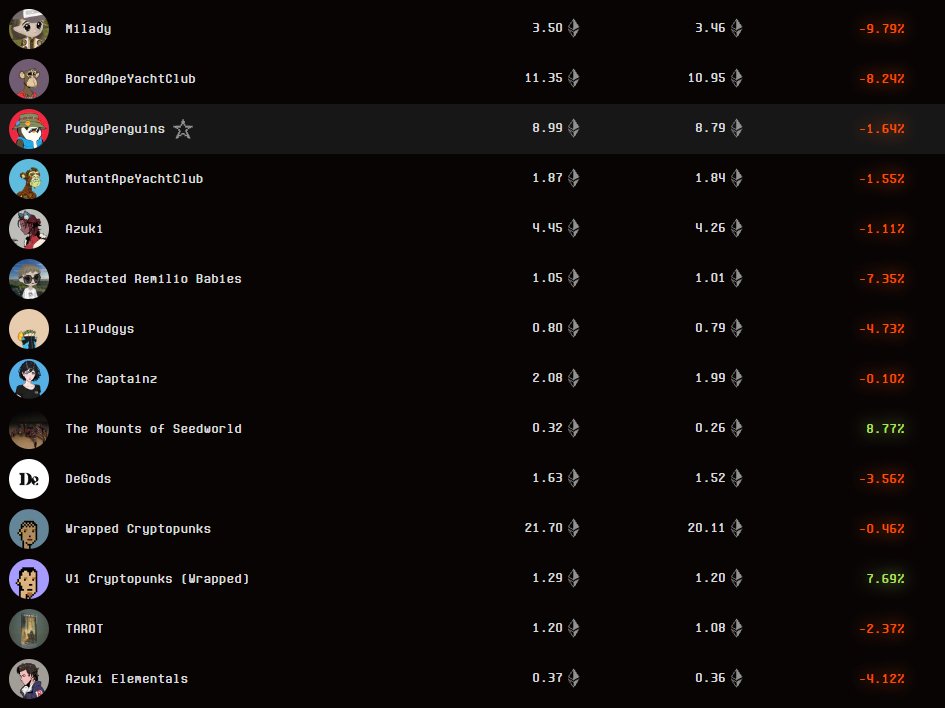Open the Redacted Remilio Babies name
This screenshot has width=945, height=708.
click(x=153, y=278)
